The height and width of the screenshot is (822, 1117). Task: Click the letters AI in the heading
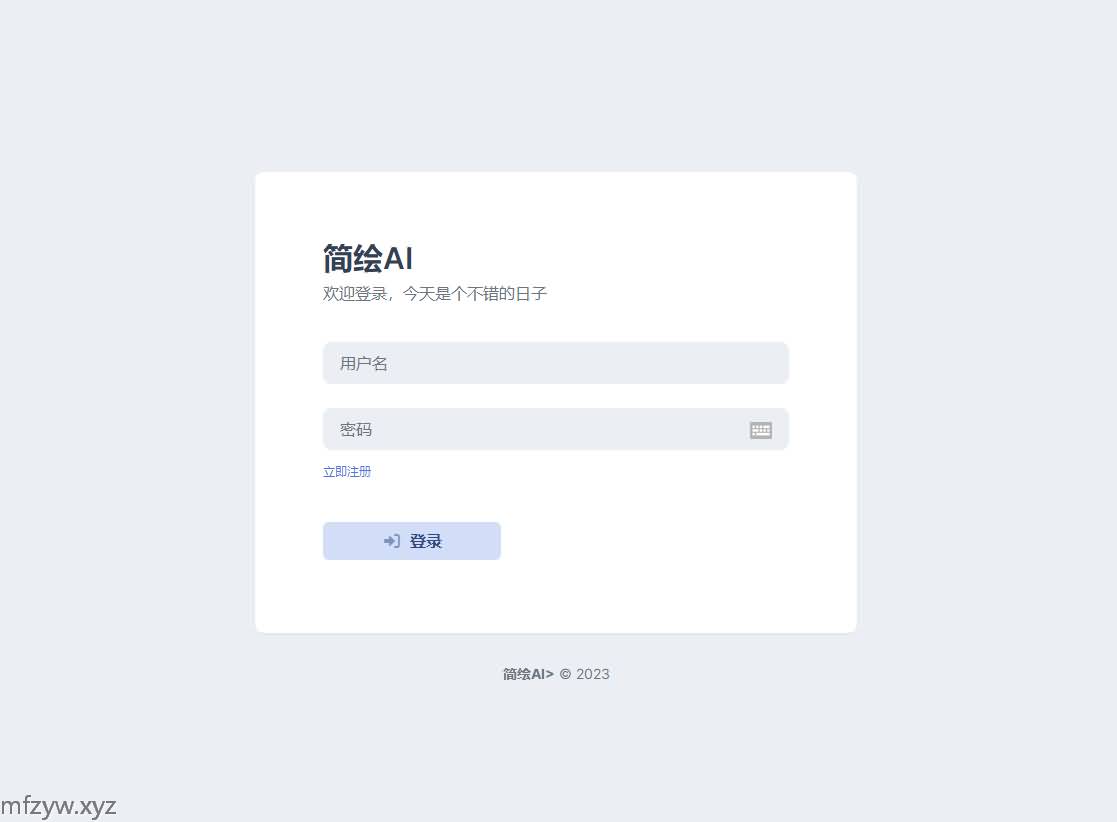pyautogui.click(x=398, y=259)
